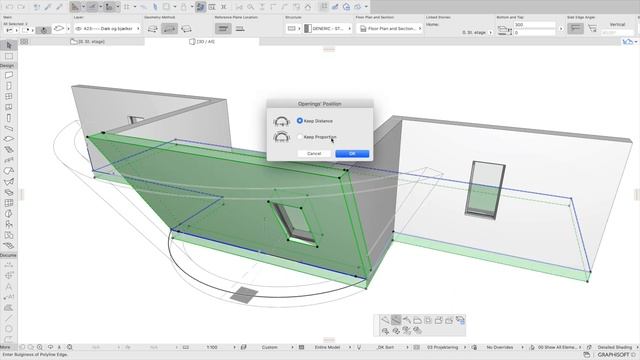This screenshot has width=640, height=360.
Task: Click the expand arrow beside Bottom and Top fields
Action: coord(561,29)
